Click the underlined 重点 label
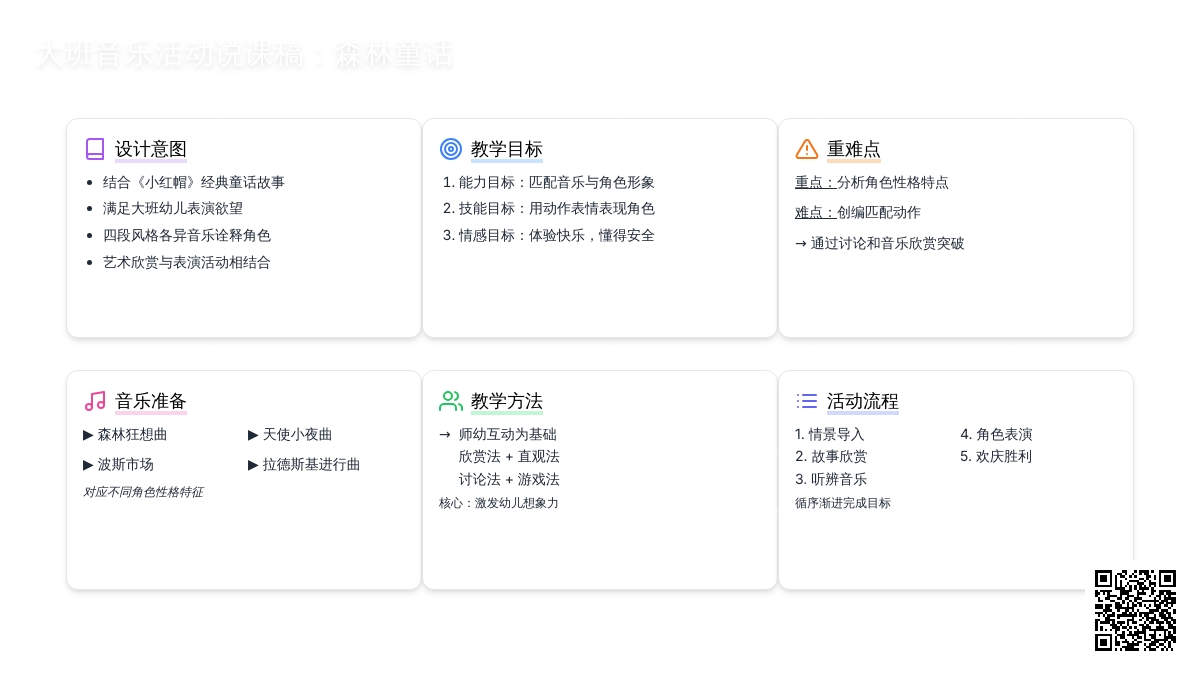The height and width of the screenshot is (675, 1200). click(815, 183)
